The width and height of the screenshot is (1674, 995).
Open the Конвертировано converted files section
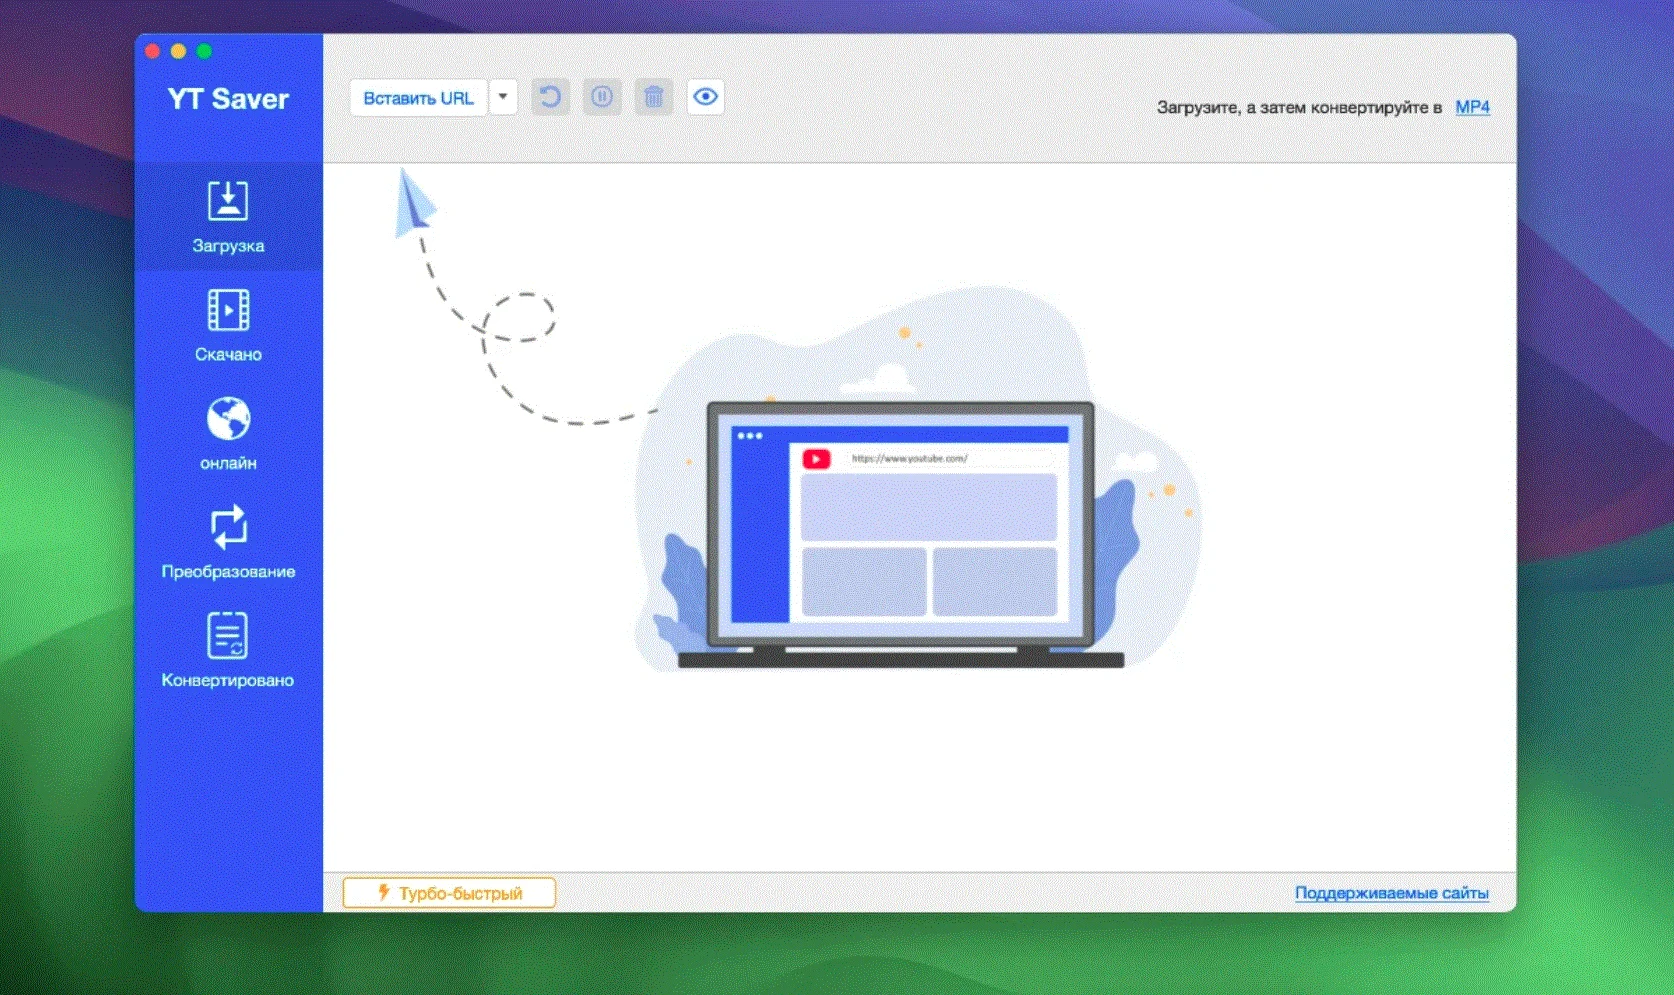tap(228, 652)
